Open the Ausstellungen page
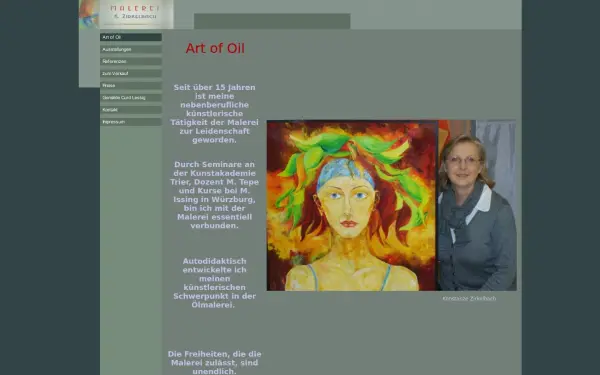The height and width of the screenshot is (375, 600). tap(131, 49)
